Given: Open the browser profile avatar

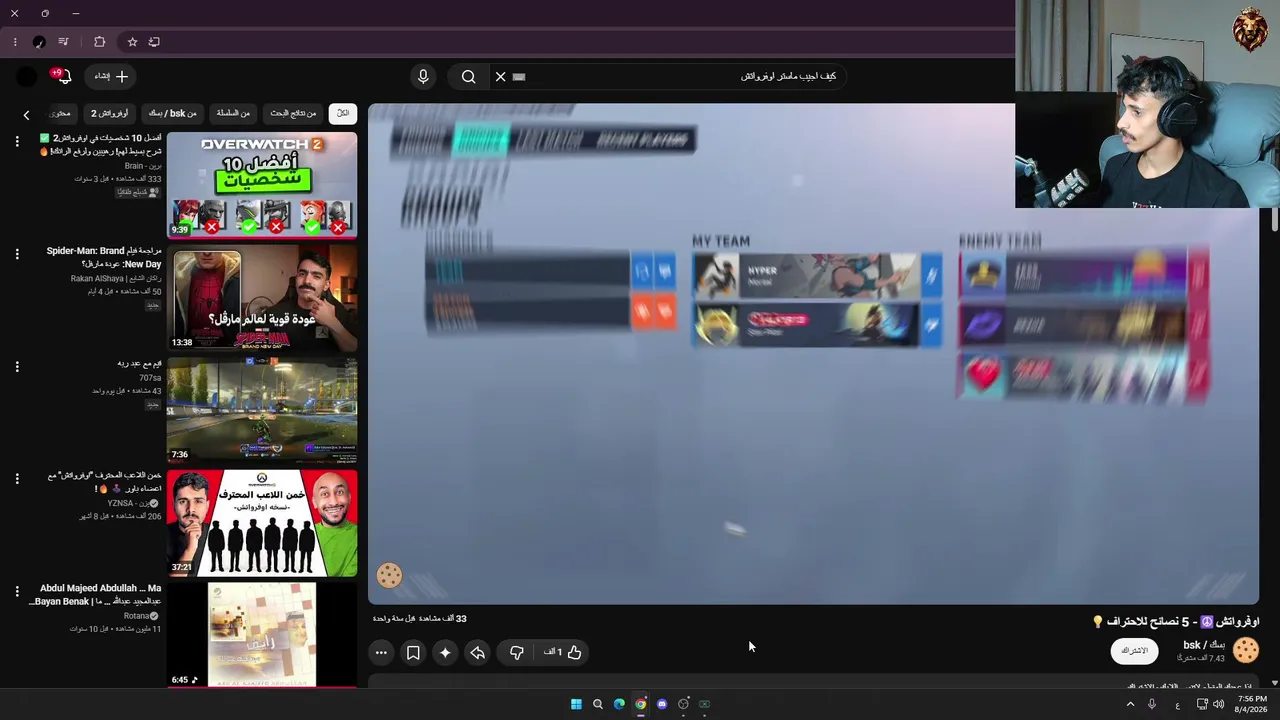Looking at the screenshot, I should (39, 42).
